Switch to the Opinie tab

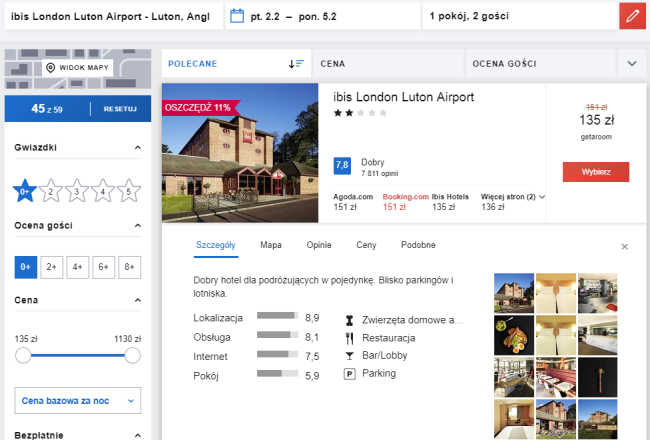[x=319, y=245]
